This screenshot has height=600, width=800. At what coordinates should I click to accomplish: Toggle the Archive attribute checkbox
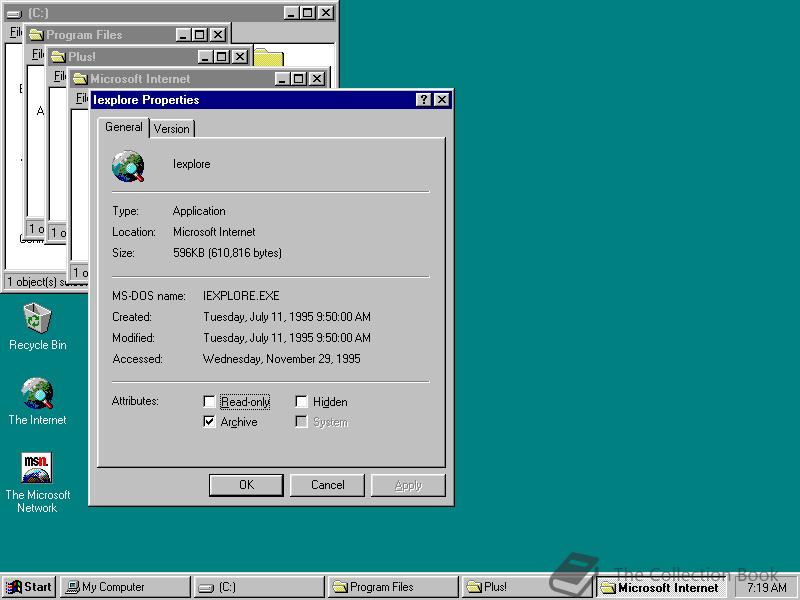(x=209, y=421)
